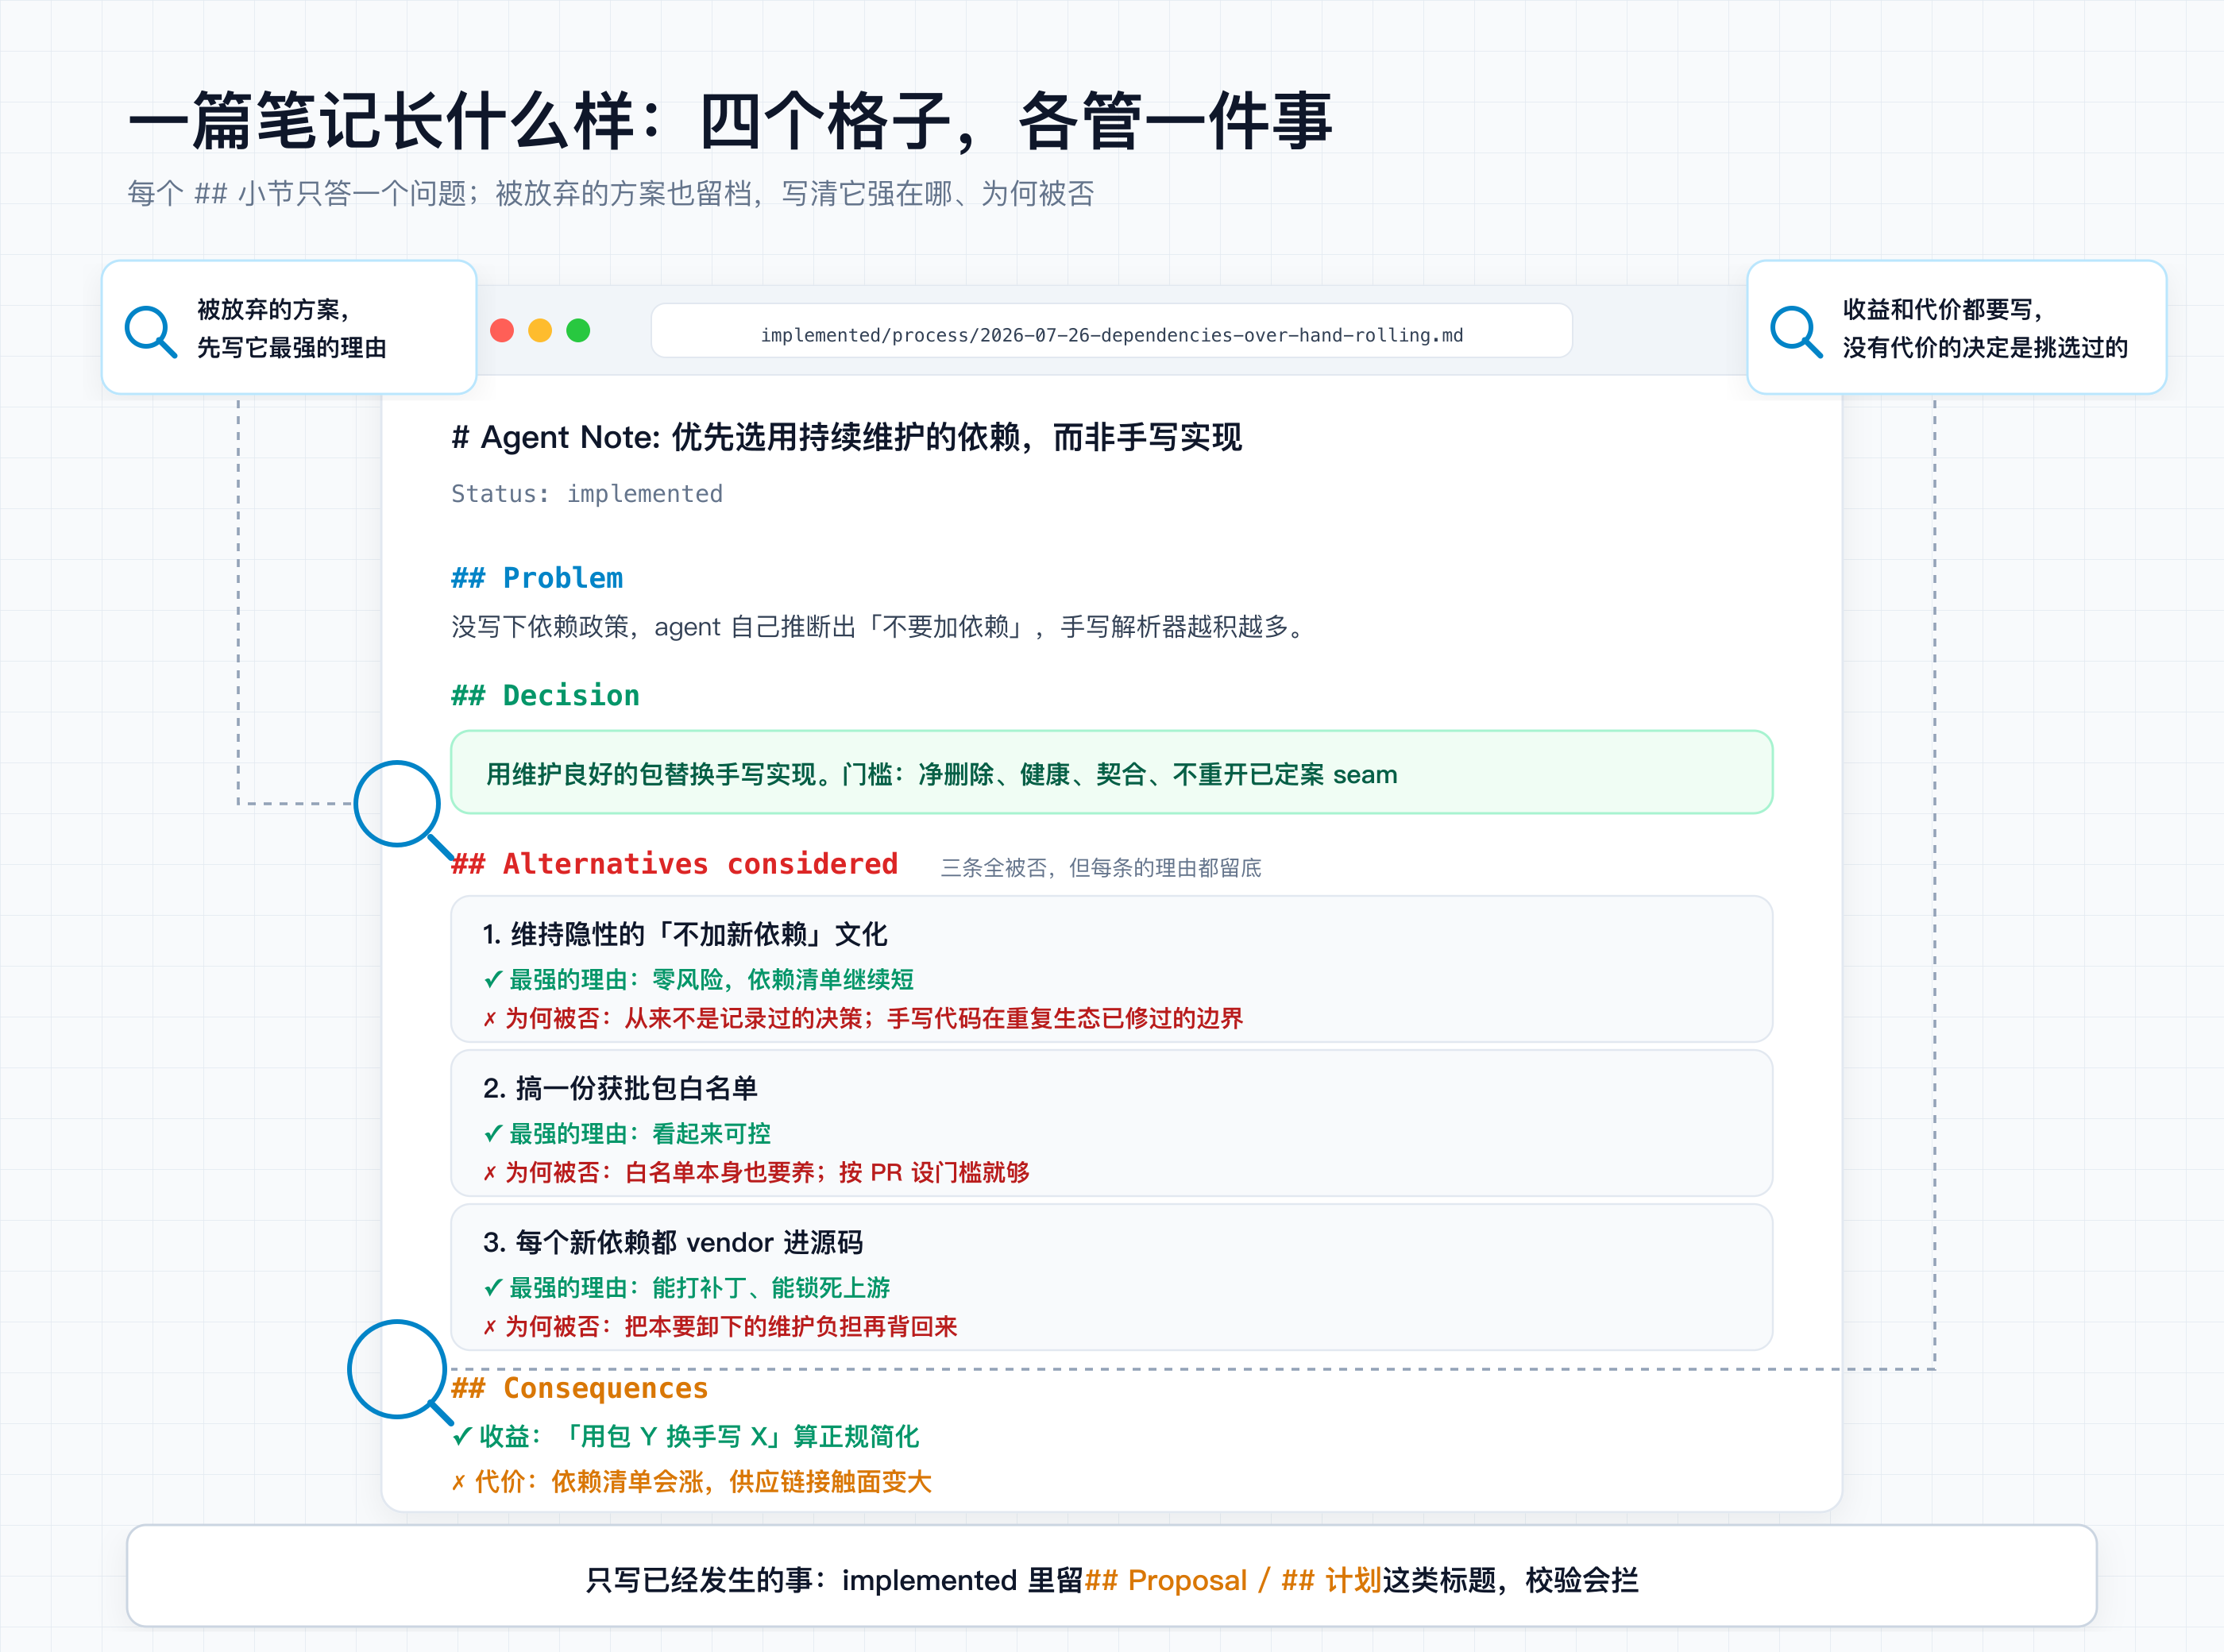2224x1652 pixels.
Task: Click the red close dot in window header
Action: (502, 330)
